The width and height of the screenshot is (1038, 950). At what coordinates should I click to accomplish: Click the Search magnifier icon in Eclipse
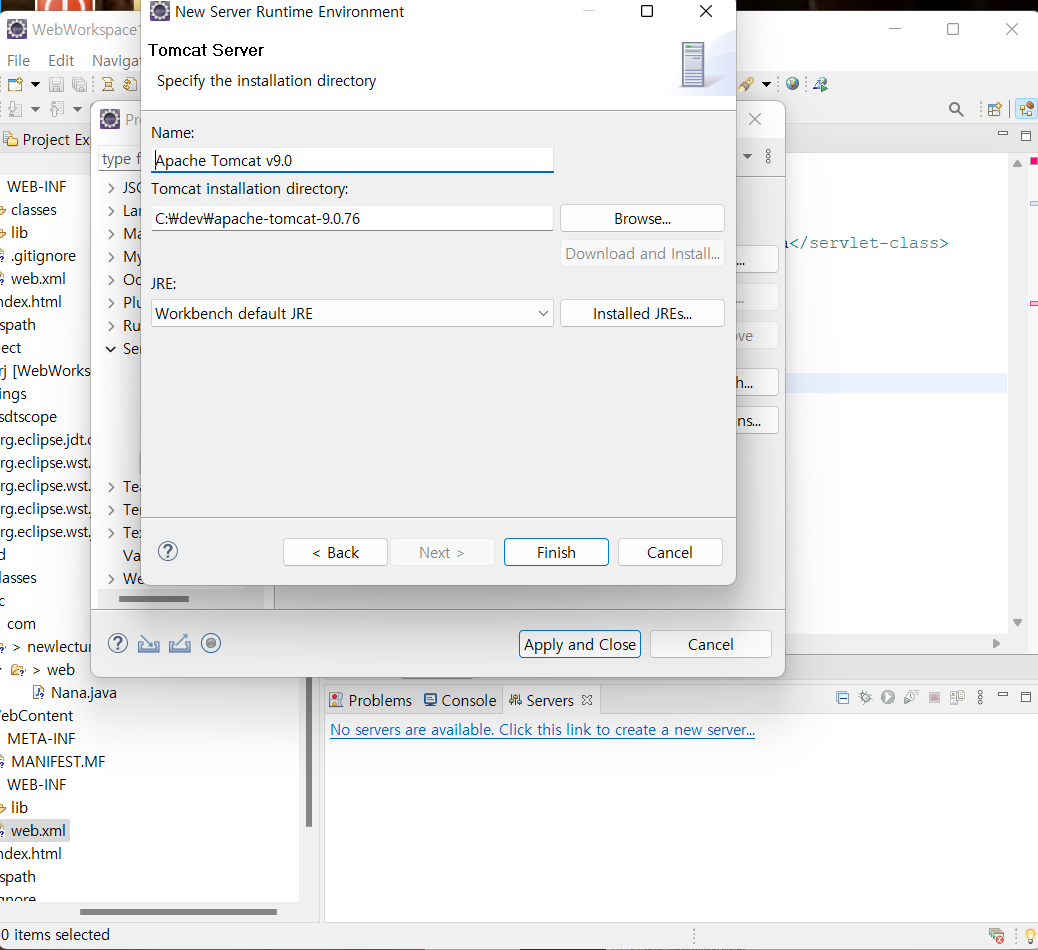956,109
